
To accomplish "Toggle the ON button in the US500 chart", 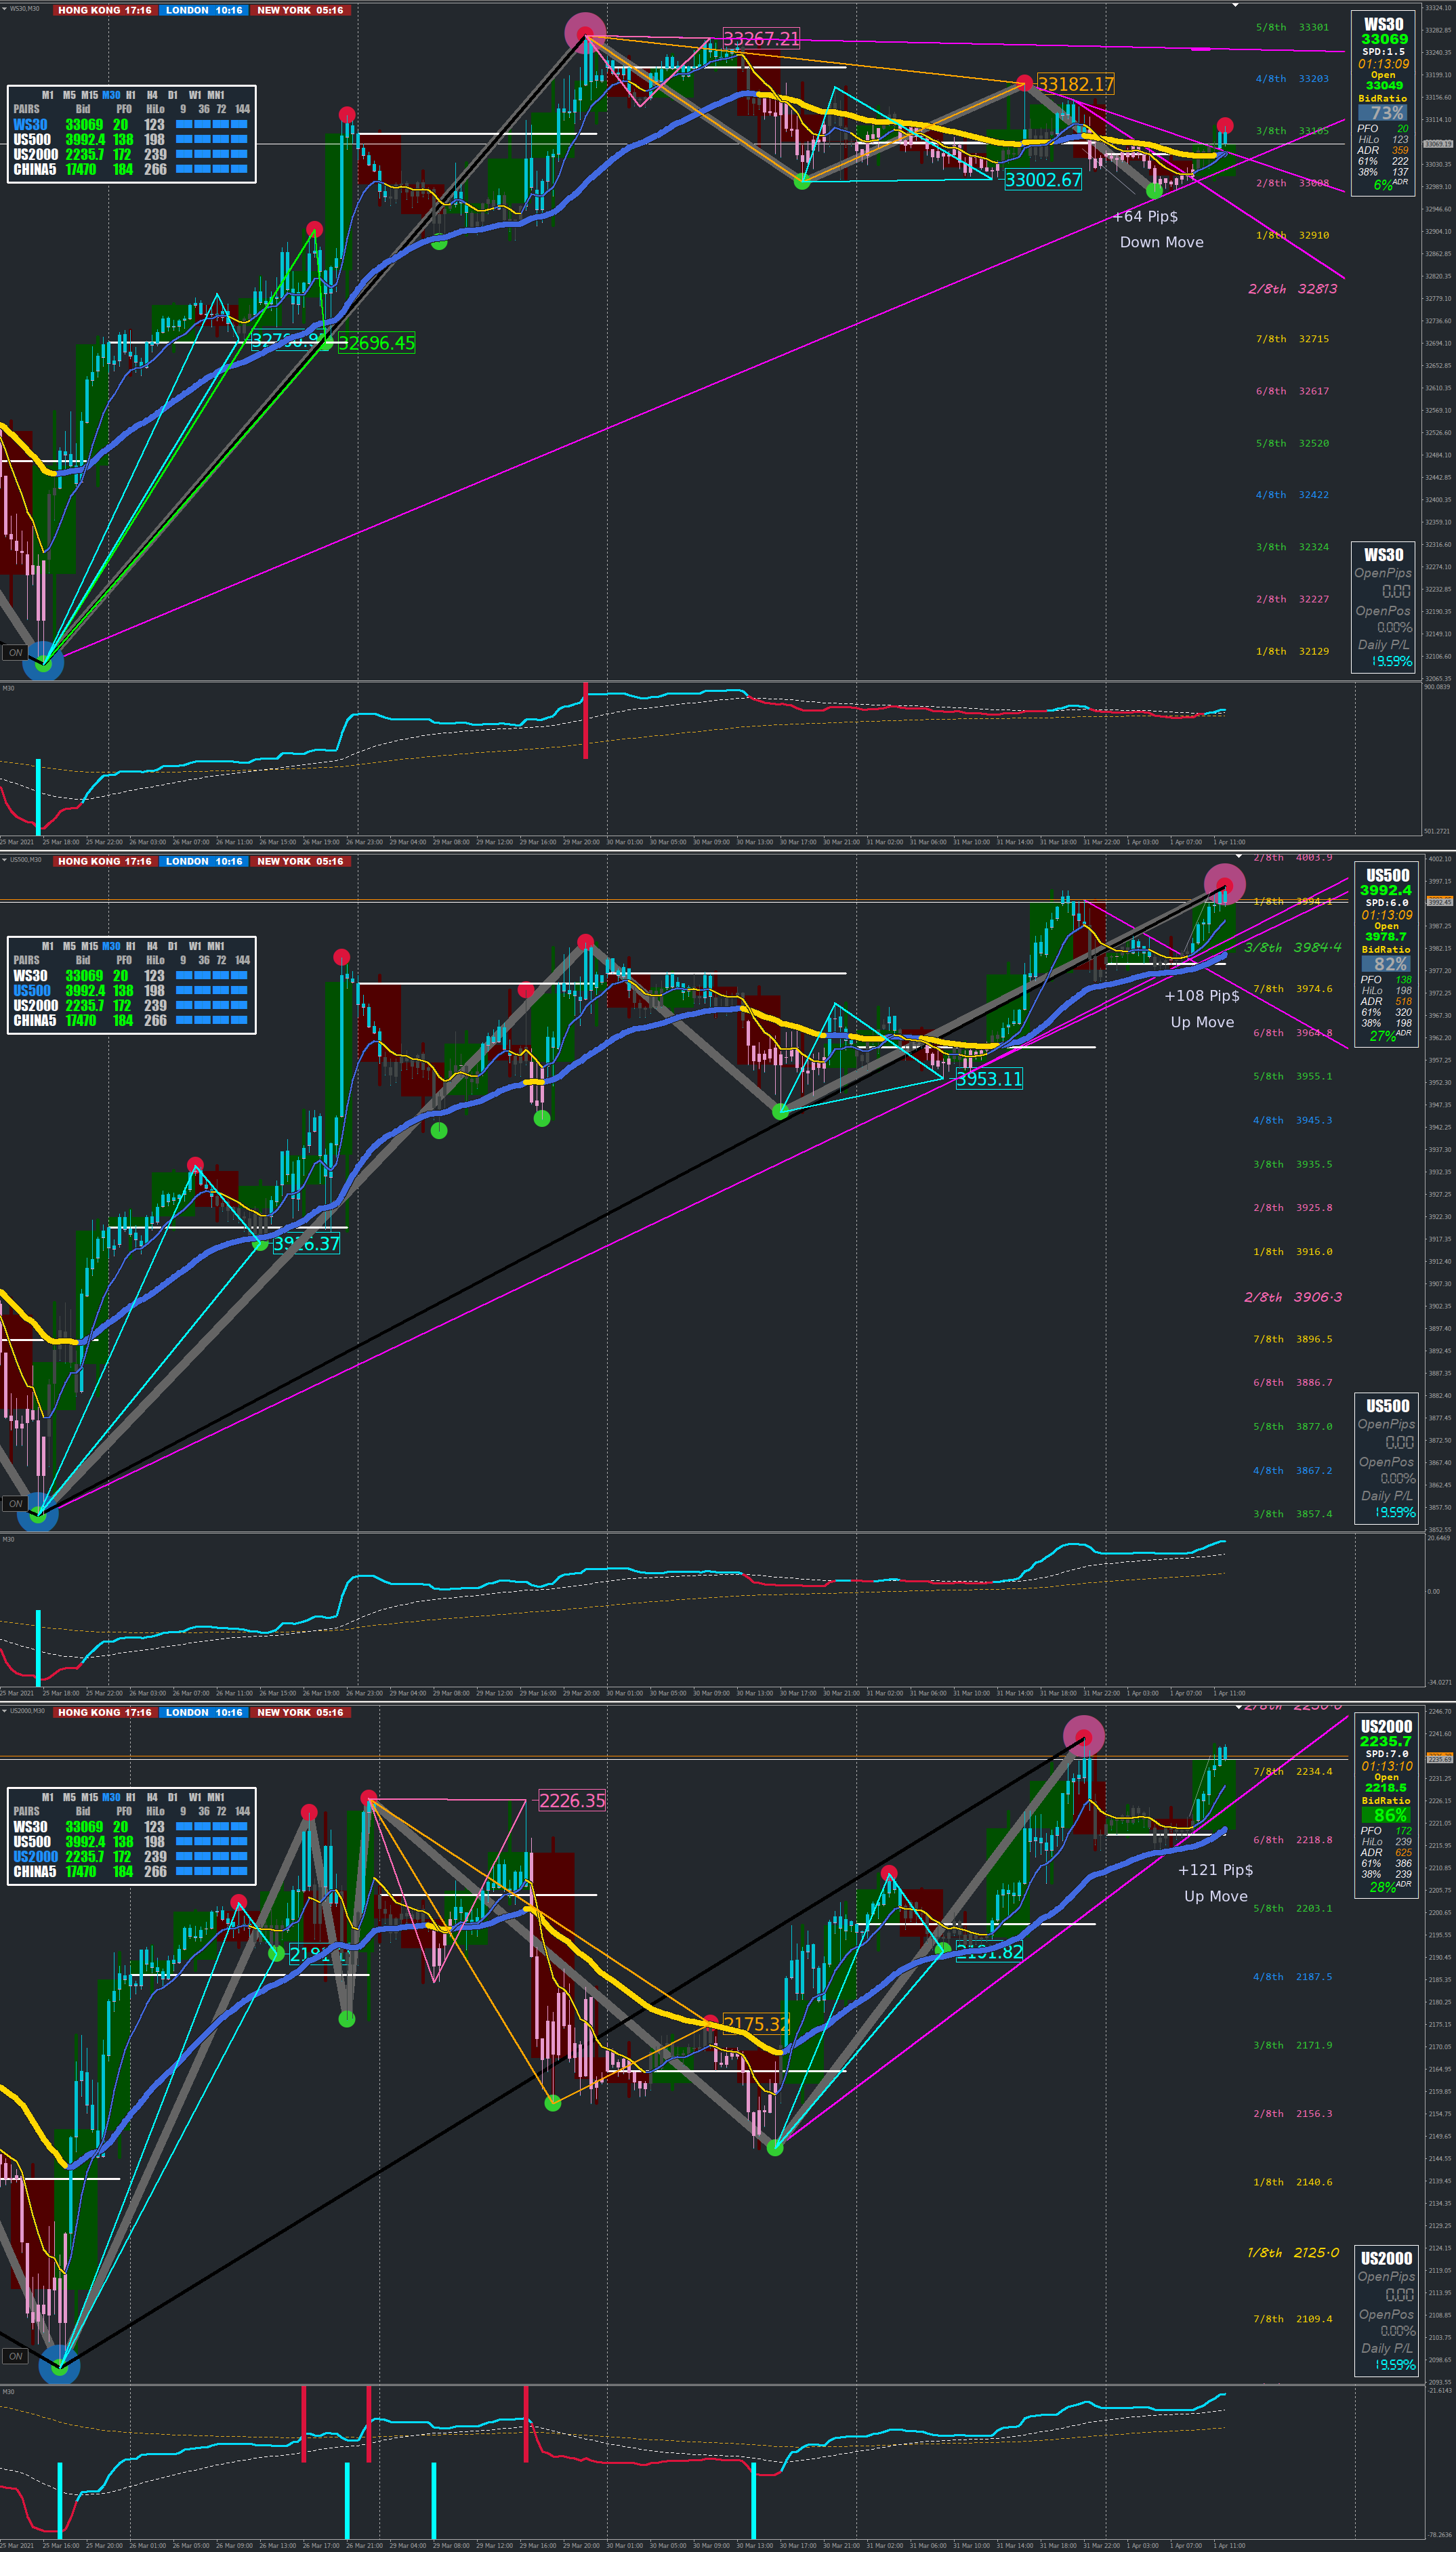I will [15, 1503].
